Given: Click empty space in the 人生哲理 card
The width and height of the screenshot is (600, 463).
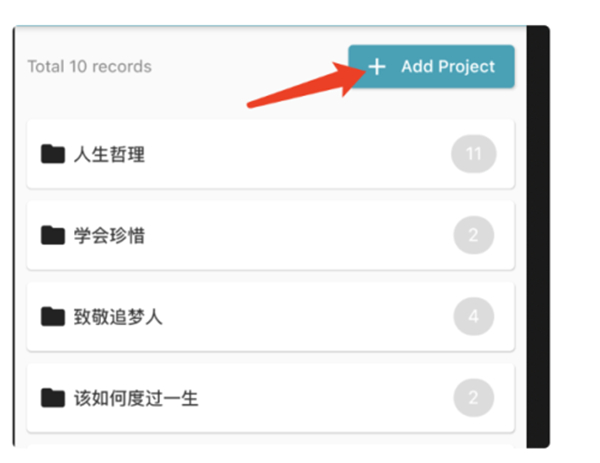Looking at the screenshot, I should pyautogui.click(x=300, y=154).
